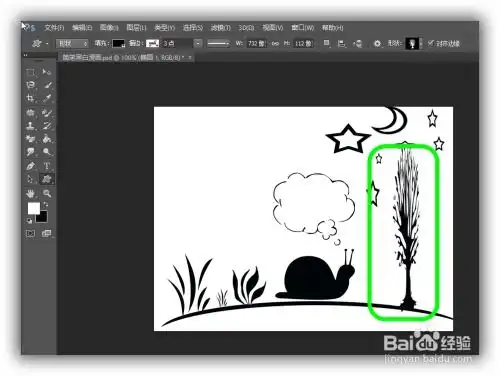
Task: Click the white foreground color swatch
Action: (x=34, y=208)
